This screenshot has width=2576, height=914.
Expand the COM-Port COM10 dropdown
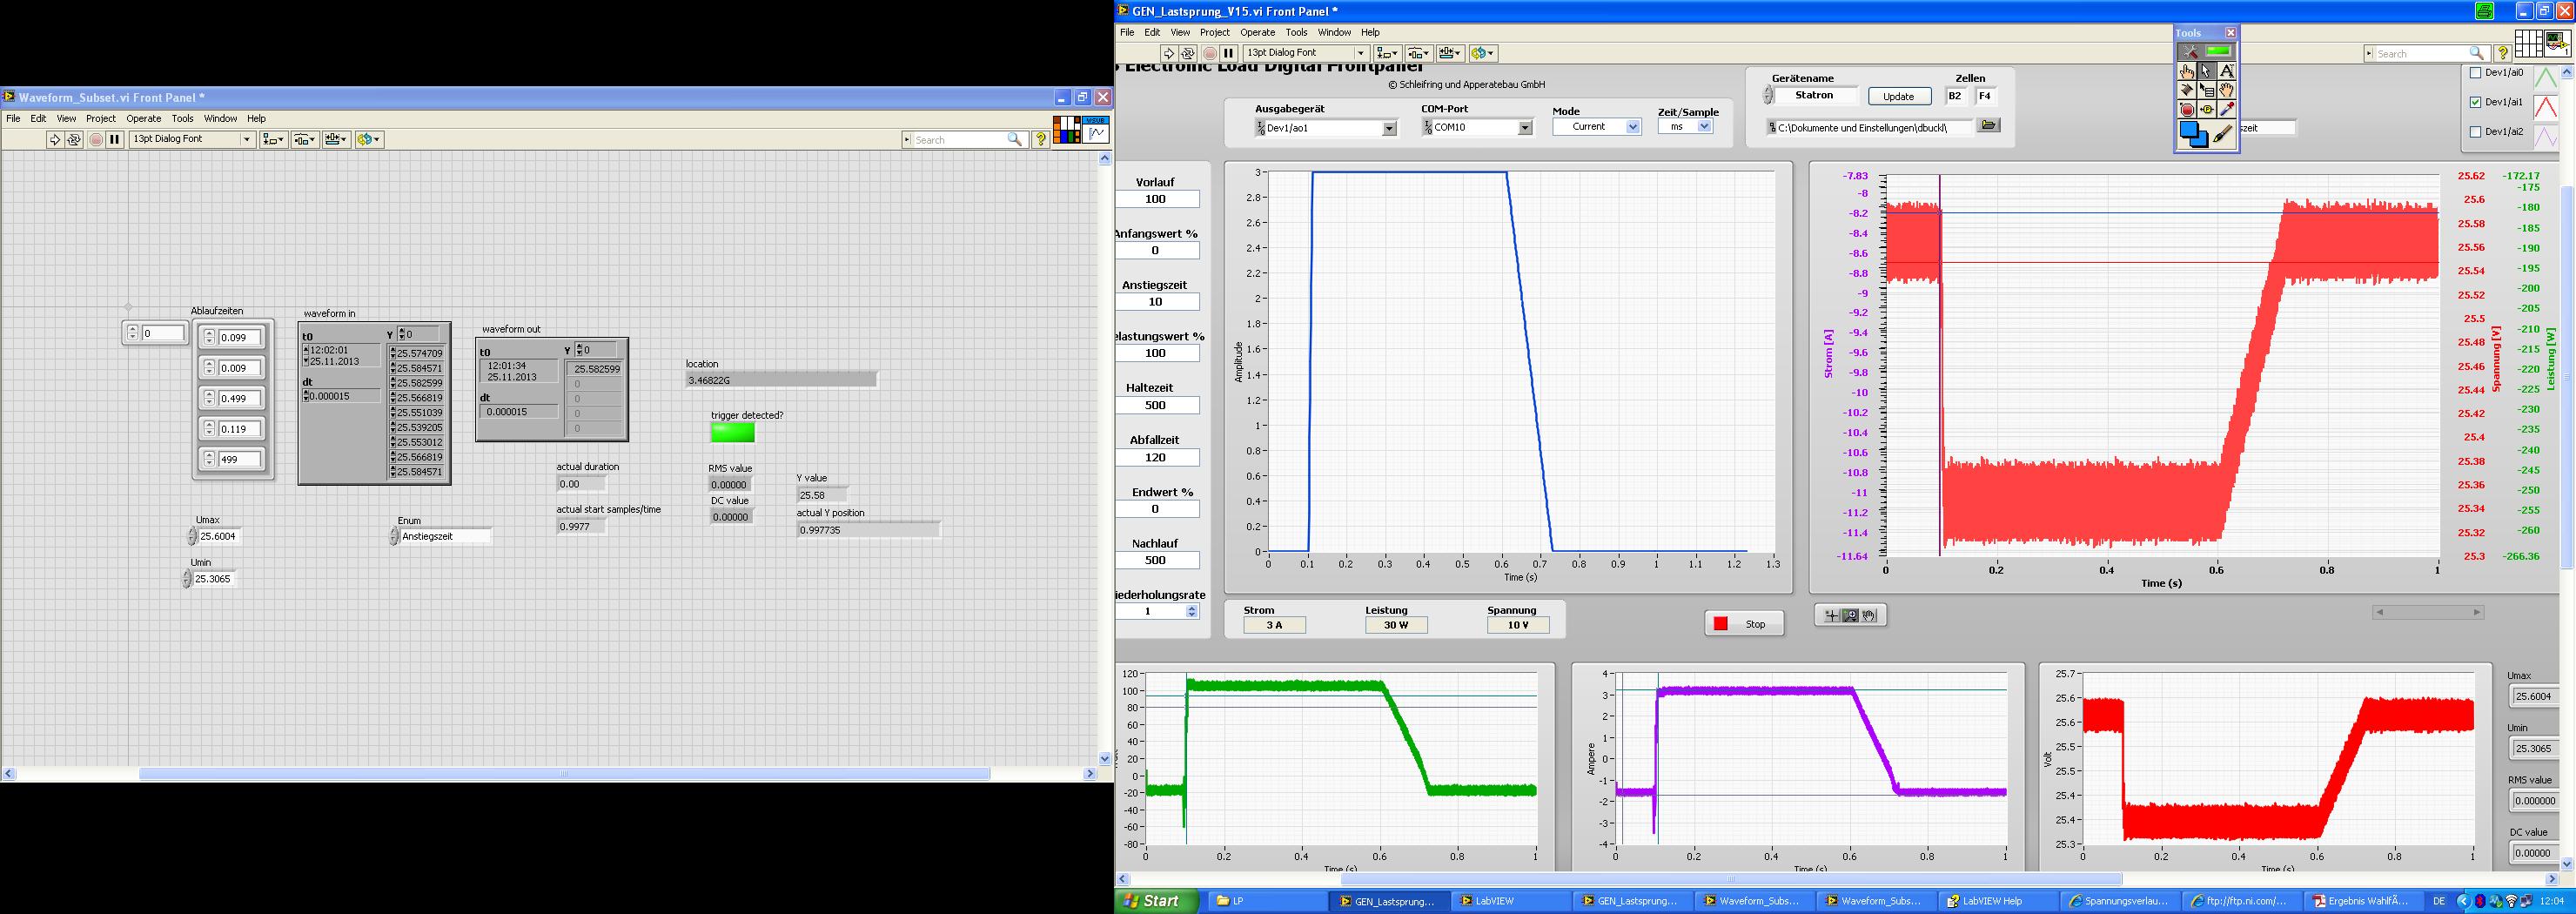tap(1525, 128)
